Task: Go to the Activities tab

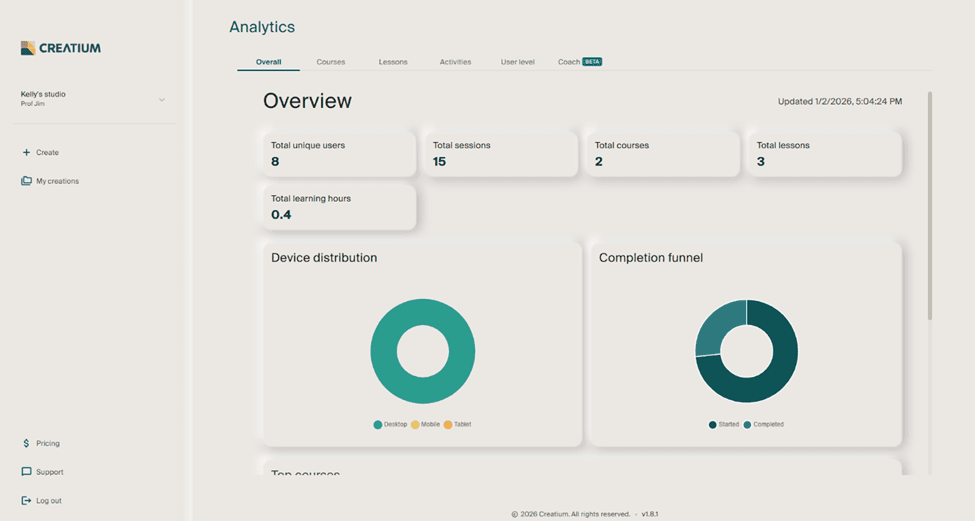Action: (x=455, y=62)
